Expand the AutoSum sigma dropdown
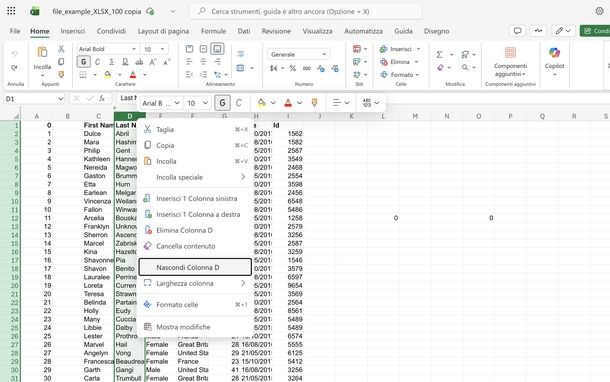The image size is (610, 382). coord(452,54)
